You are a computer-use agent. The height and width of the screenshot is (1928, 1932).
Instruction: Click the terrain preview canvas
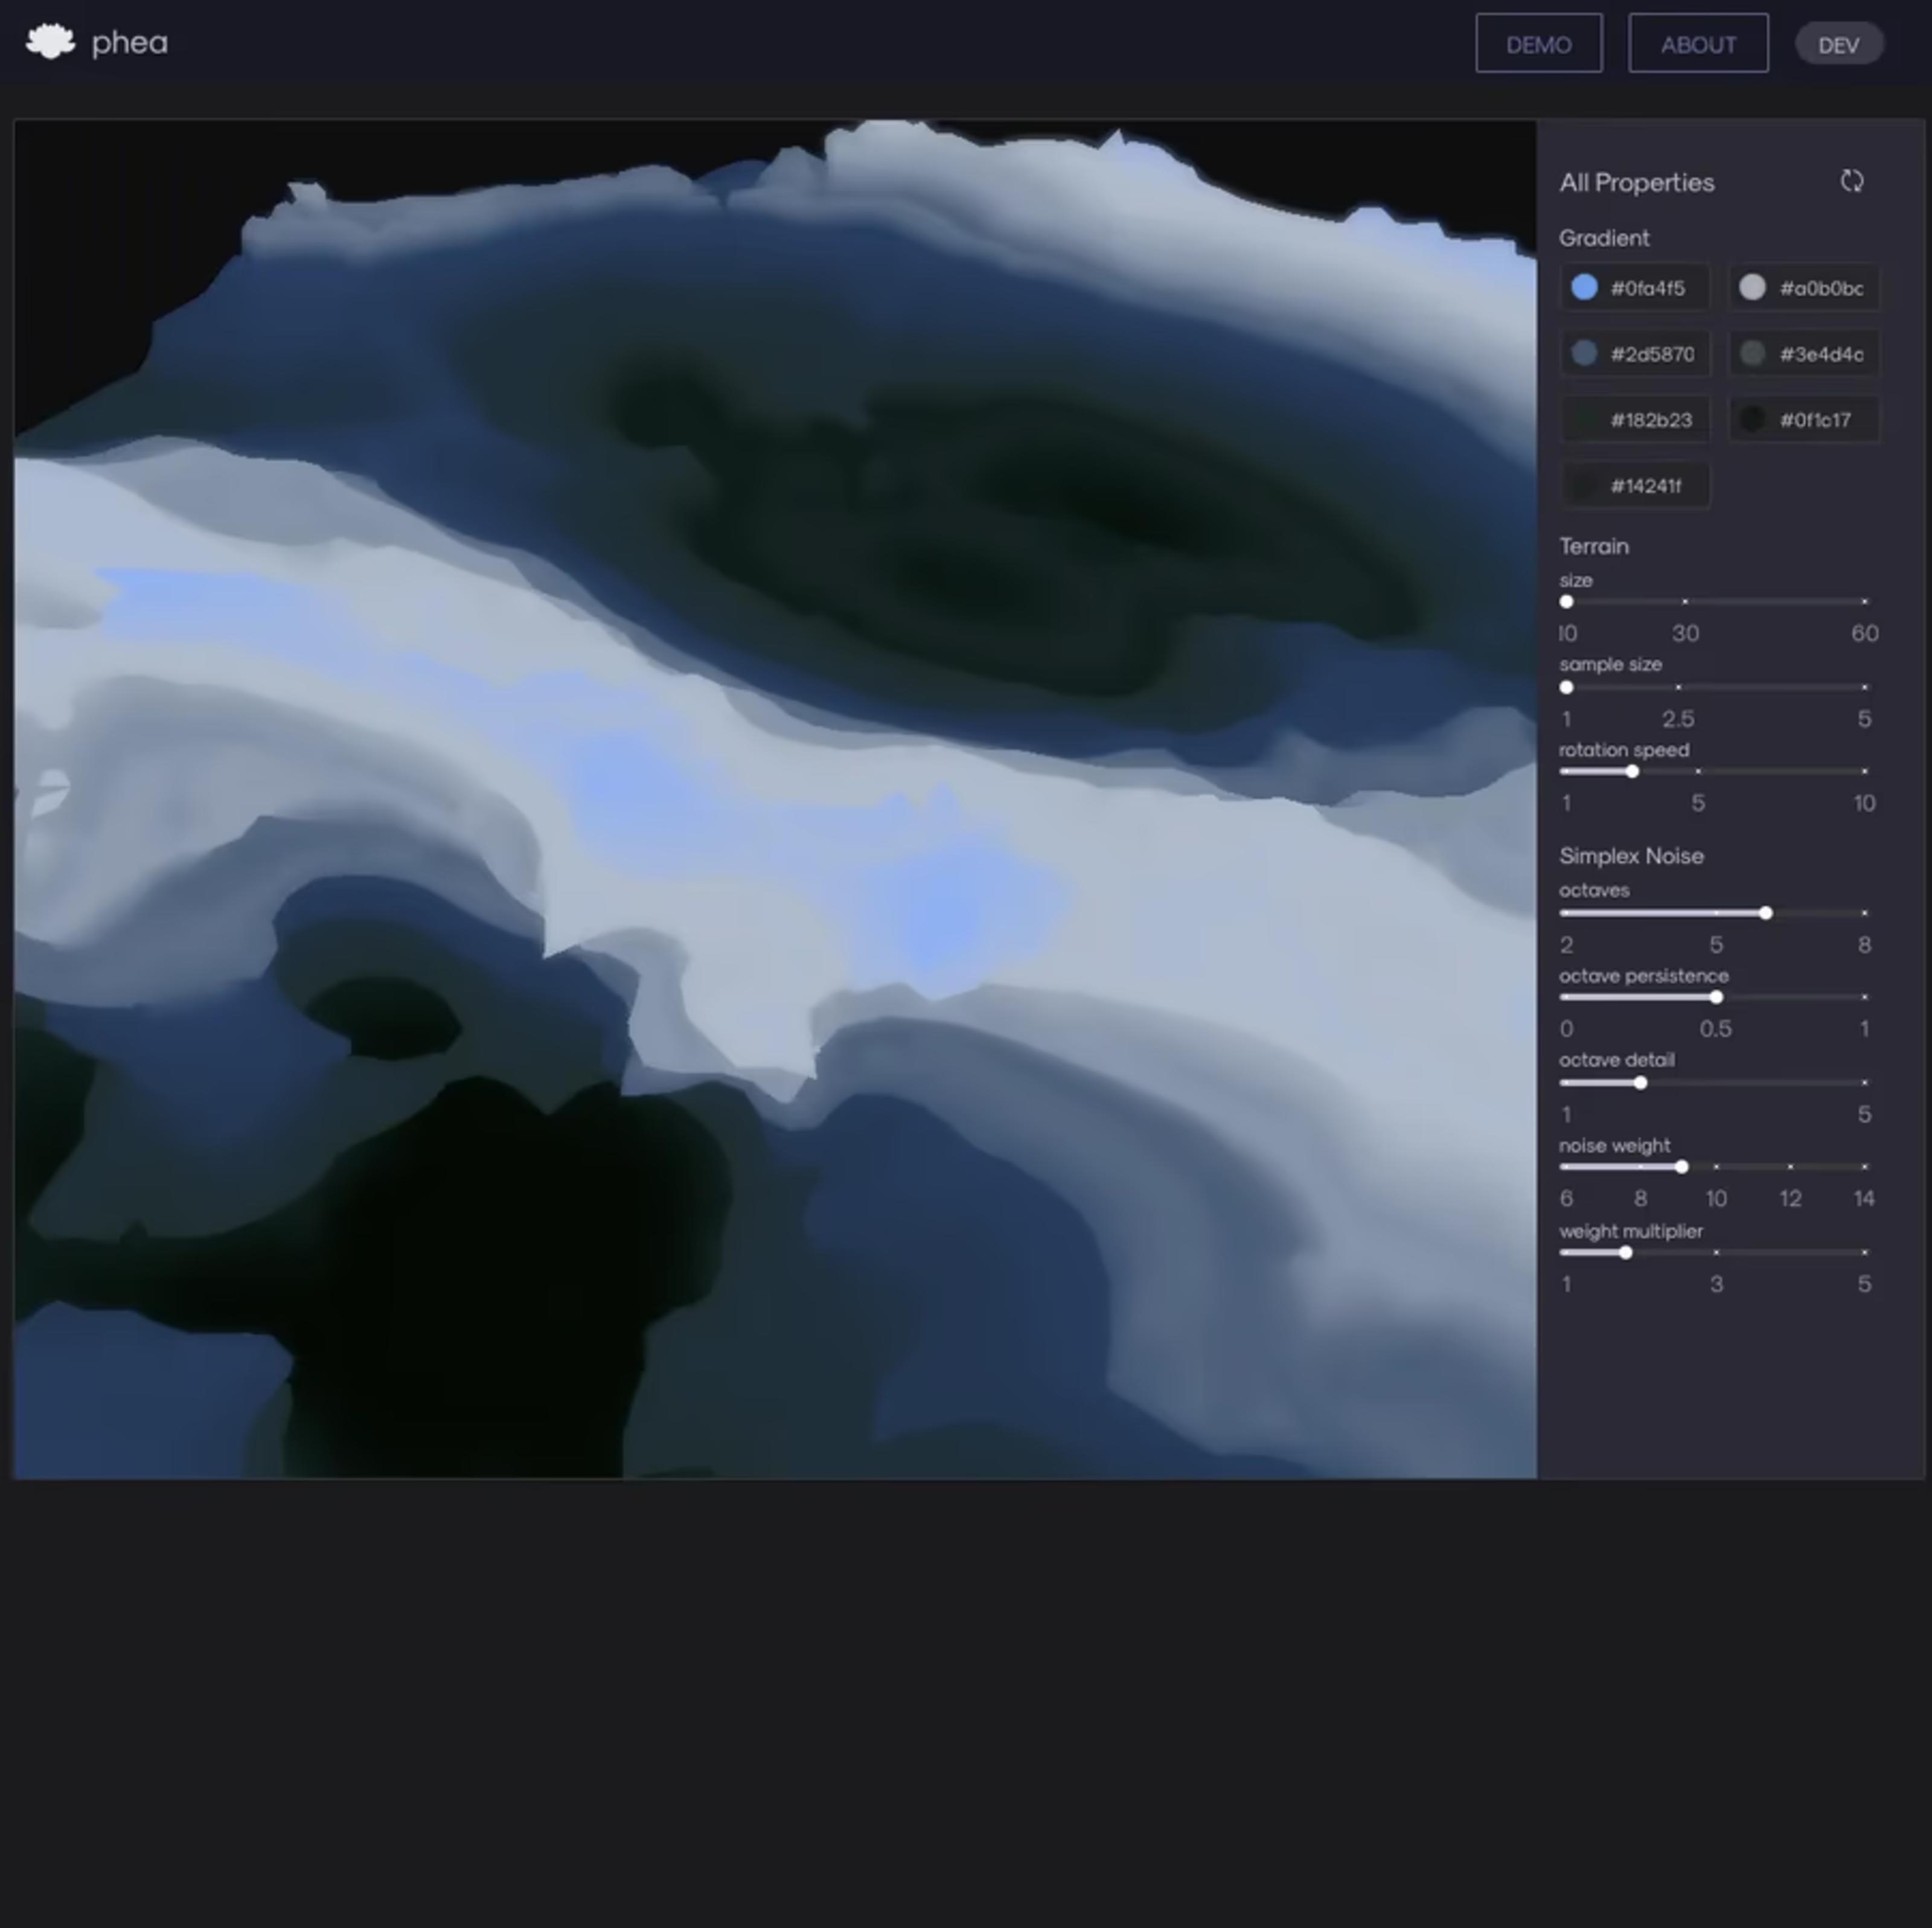click(775, 799)
